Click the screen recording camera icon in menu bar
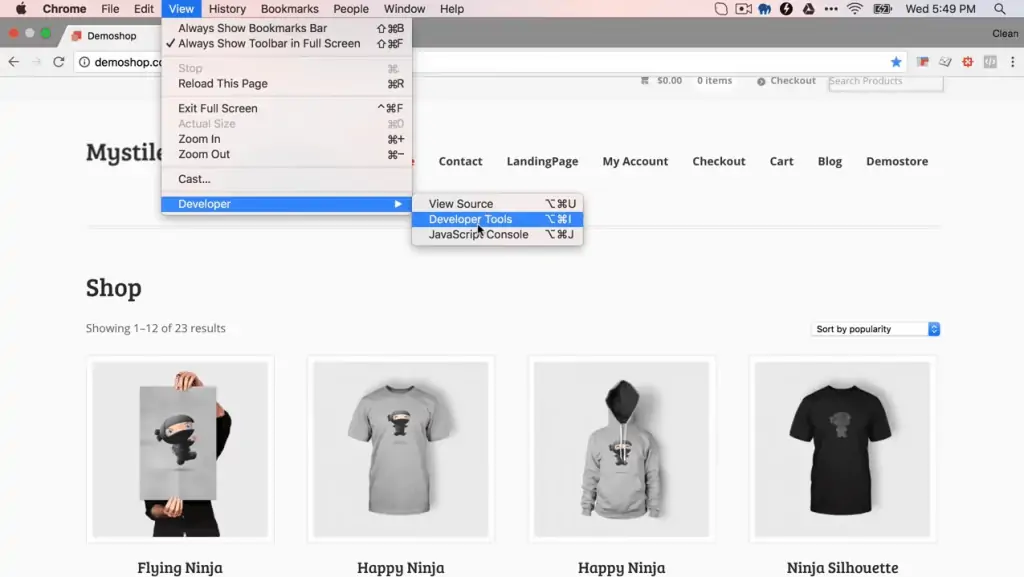The height and width of the screenshot is (577, 1024). 741,8
